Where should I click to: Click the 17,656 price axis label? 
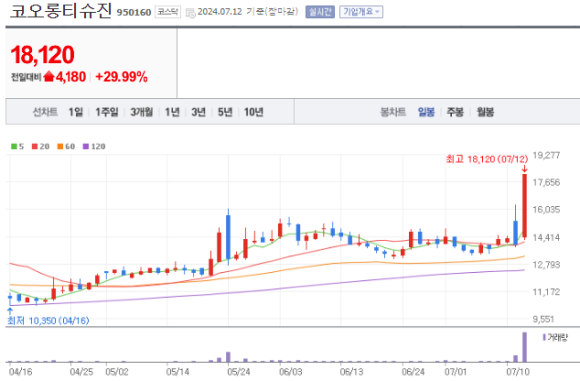coord(546,182)
